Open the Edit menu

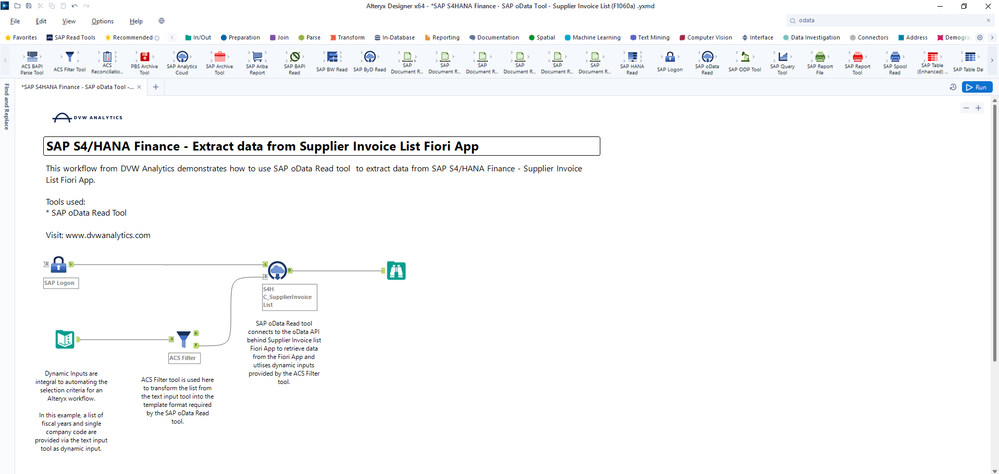(41, 21)
